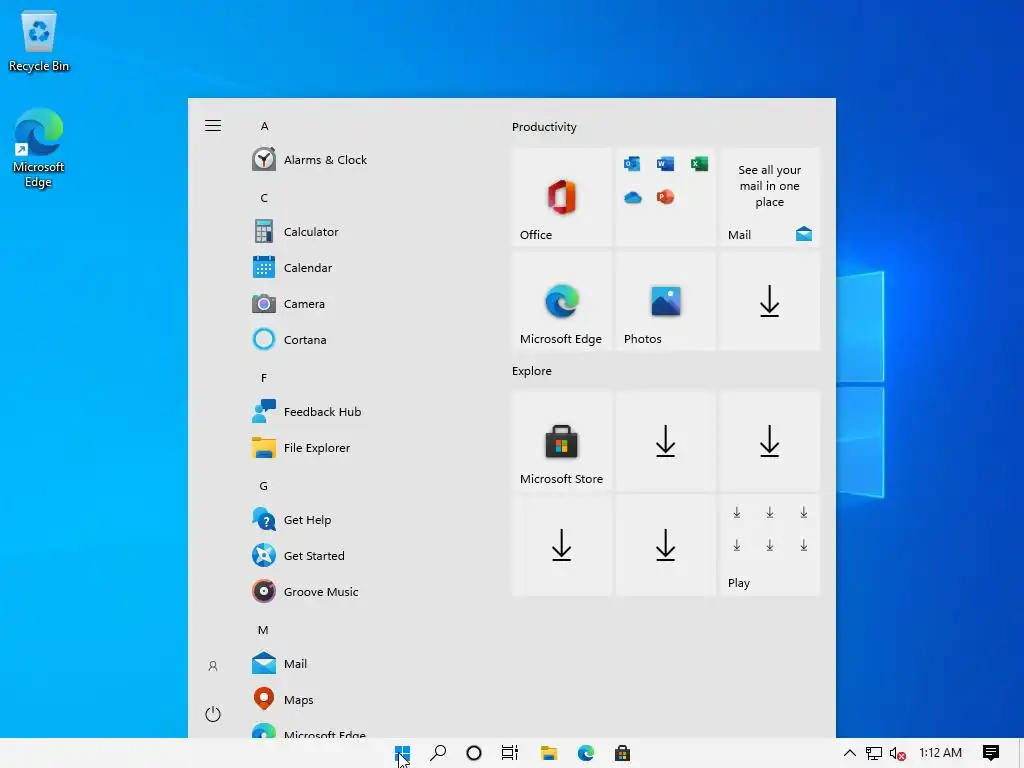Click letter M header in app list

(x=263, y=630)
